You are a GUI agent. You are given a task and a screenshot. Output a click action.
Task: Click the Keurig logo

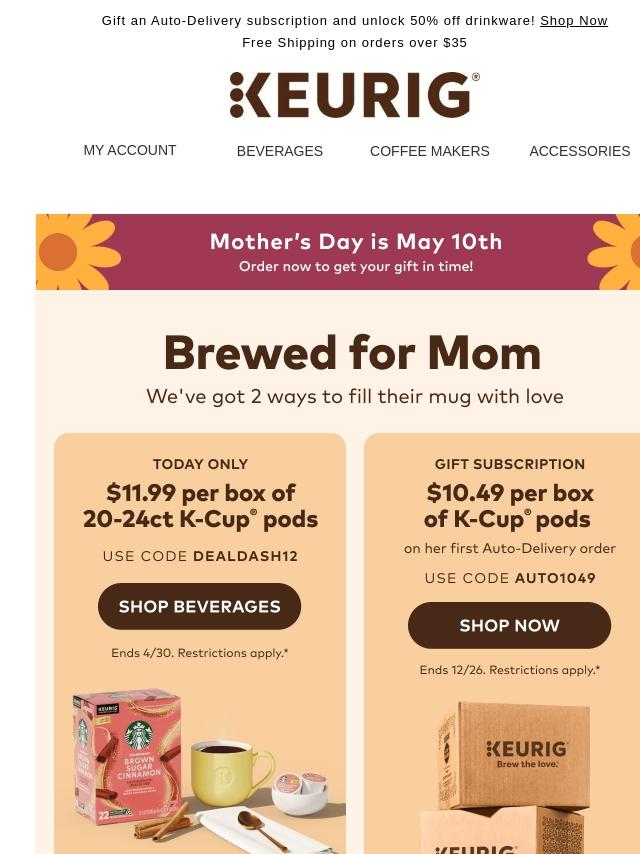tap(354, 95)
